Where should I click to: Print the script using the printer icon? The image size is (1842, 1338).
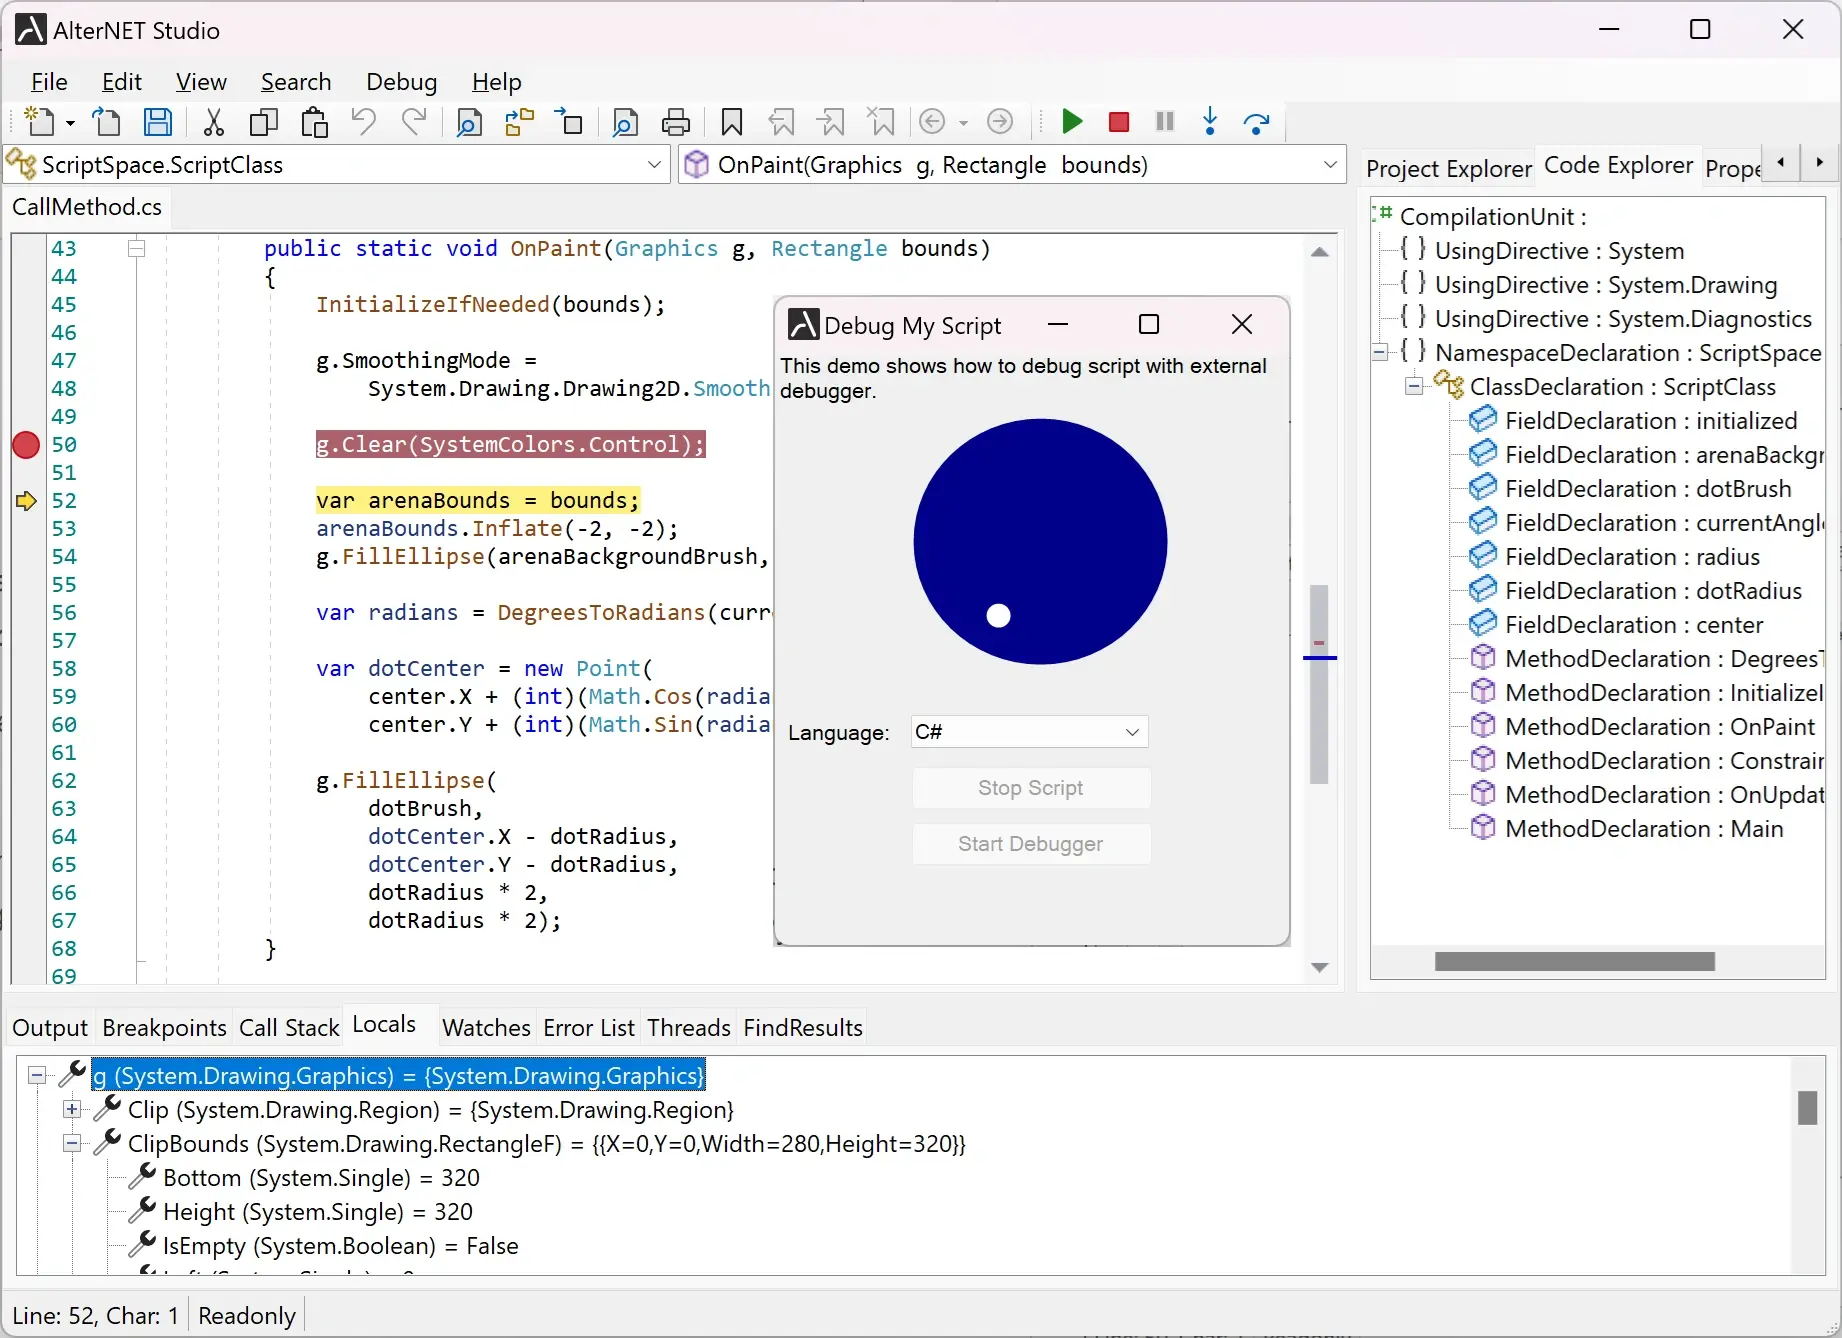click(x=677, y=122)
